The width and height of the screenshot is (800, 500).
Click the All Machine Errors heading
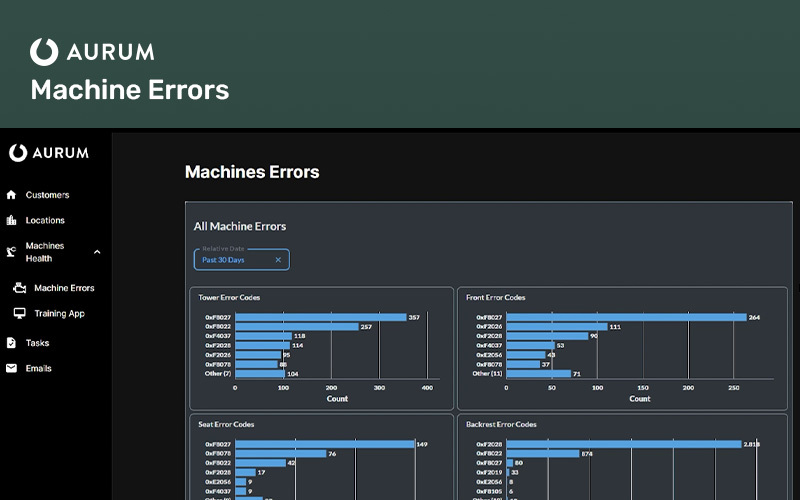point(240,226)
